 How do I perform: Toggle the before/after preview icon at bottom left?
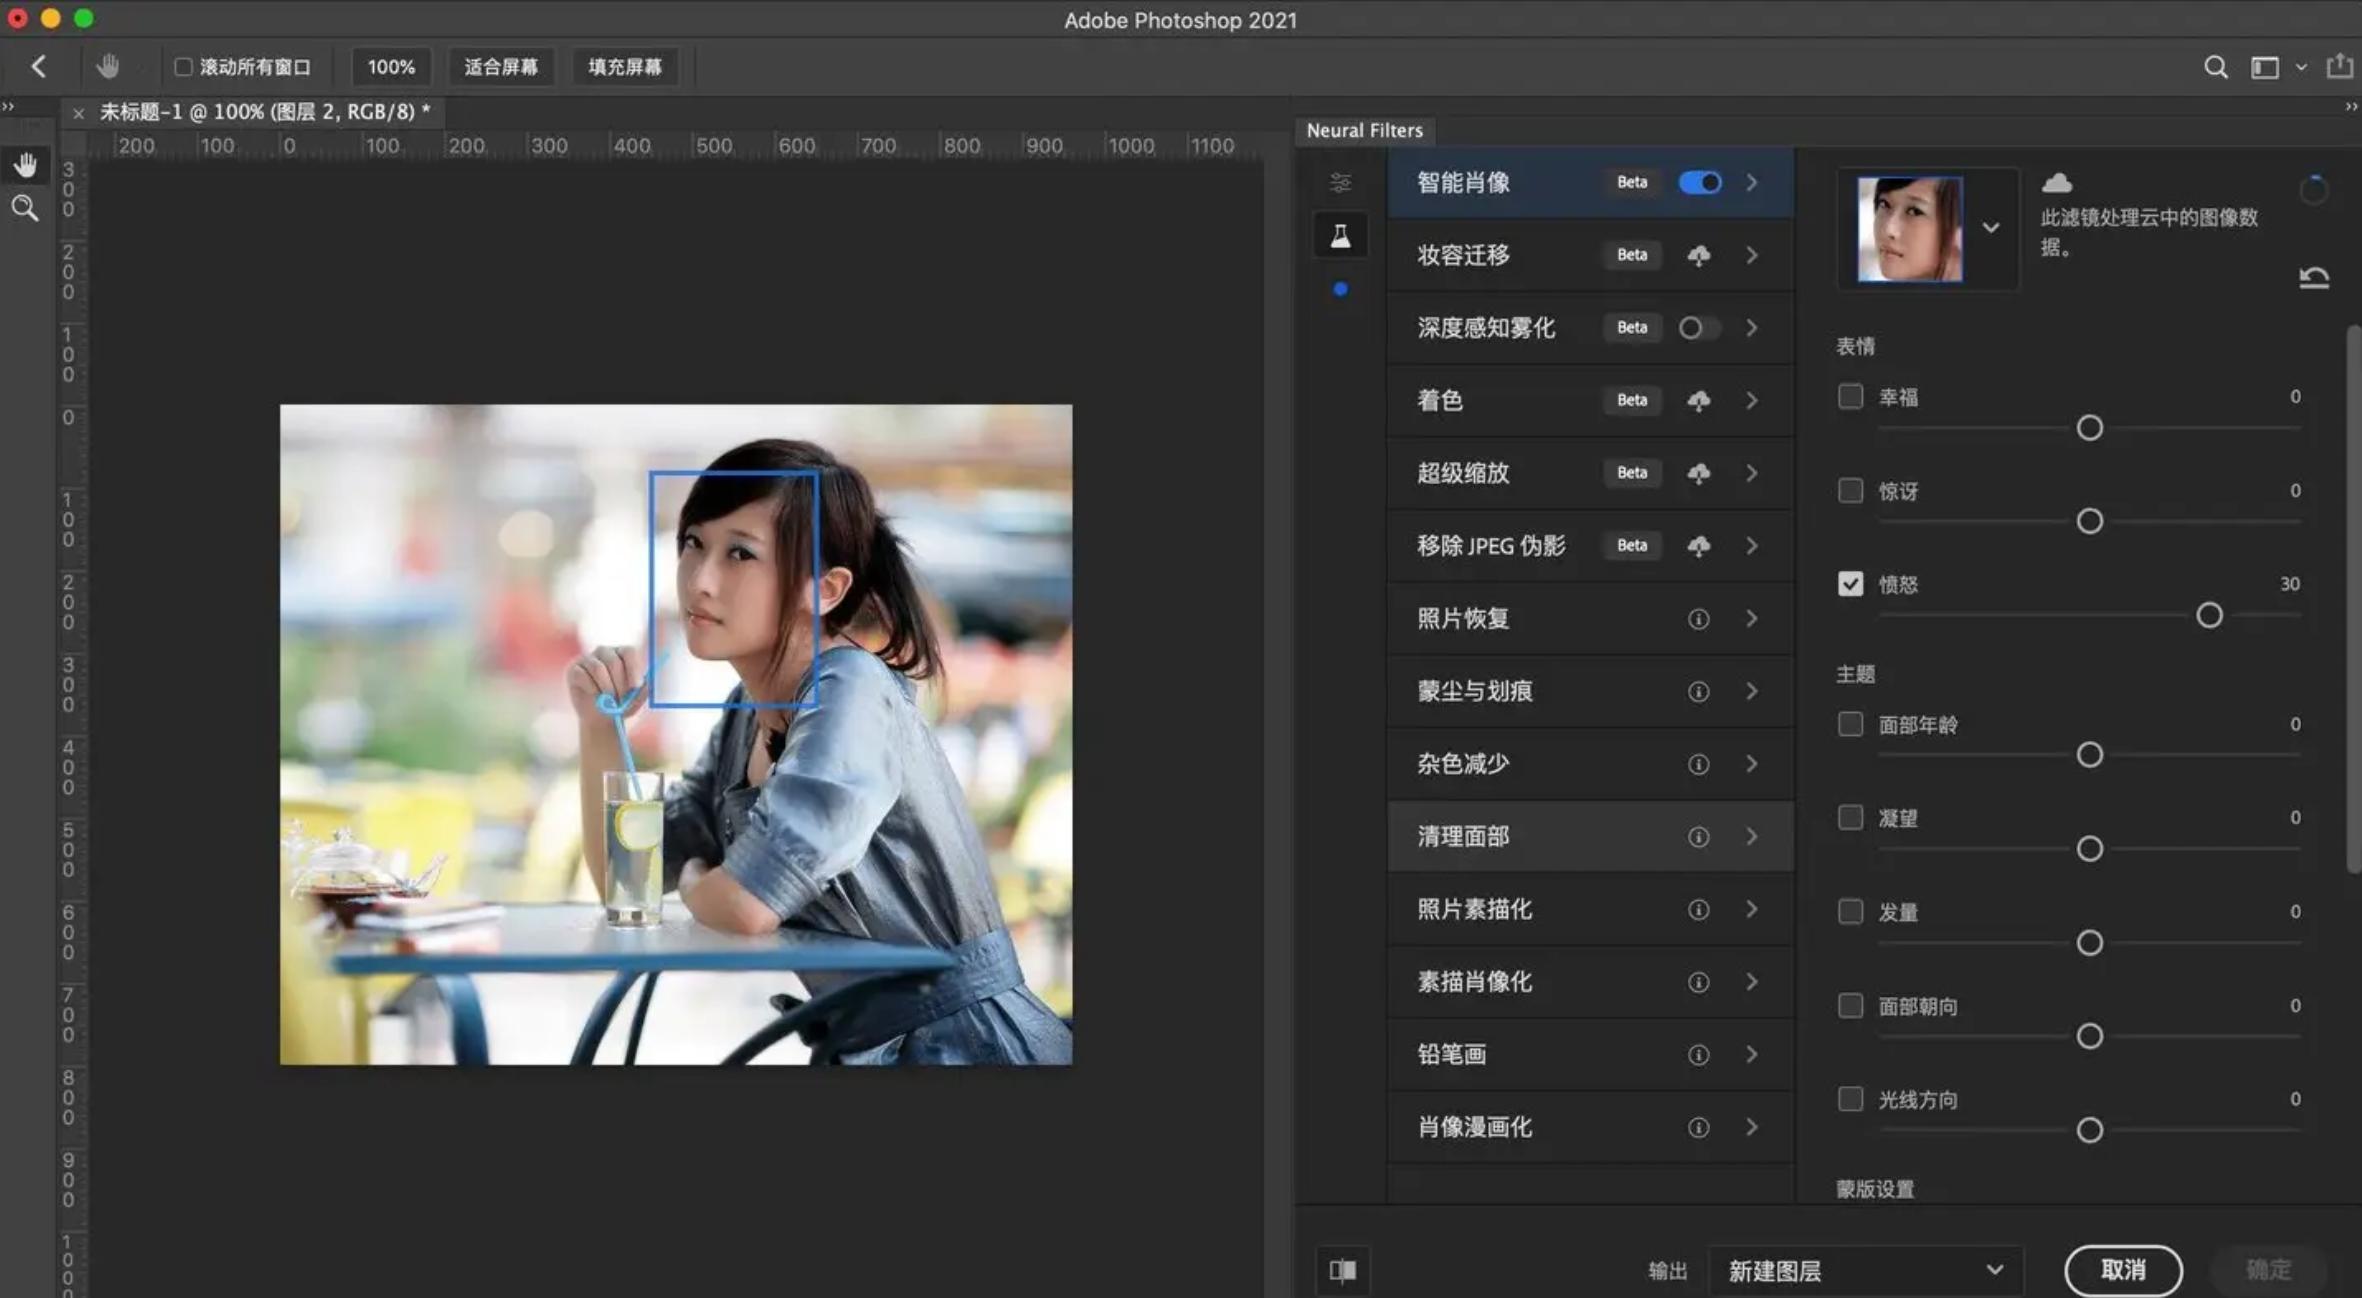pos(1342,1269)
